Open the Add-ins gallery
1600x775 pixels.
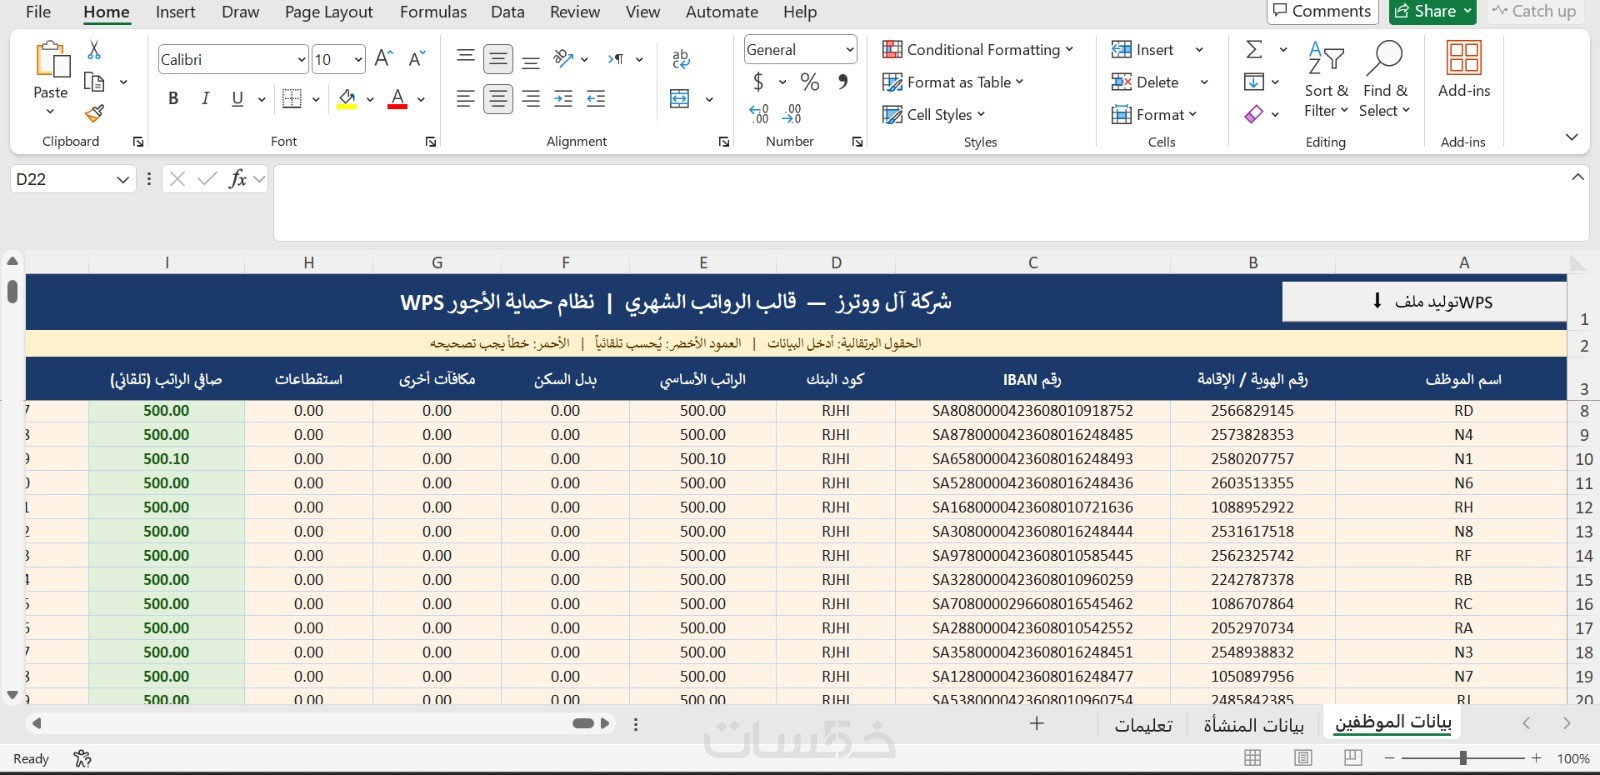click(x=1464, y=68)
